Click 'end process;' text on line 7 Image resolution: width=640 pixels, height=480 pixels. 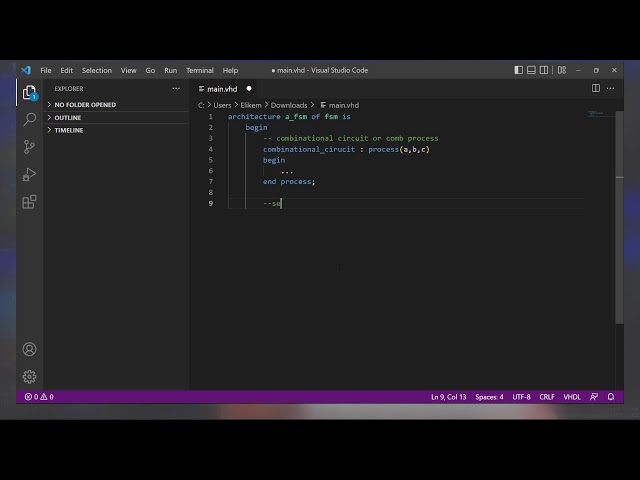pyautogui.click(x=289, y=182)
